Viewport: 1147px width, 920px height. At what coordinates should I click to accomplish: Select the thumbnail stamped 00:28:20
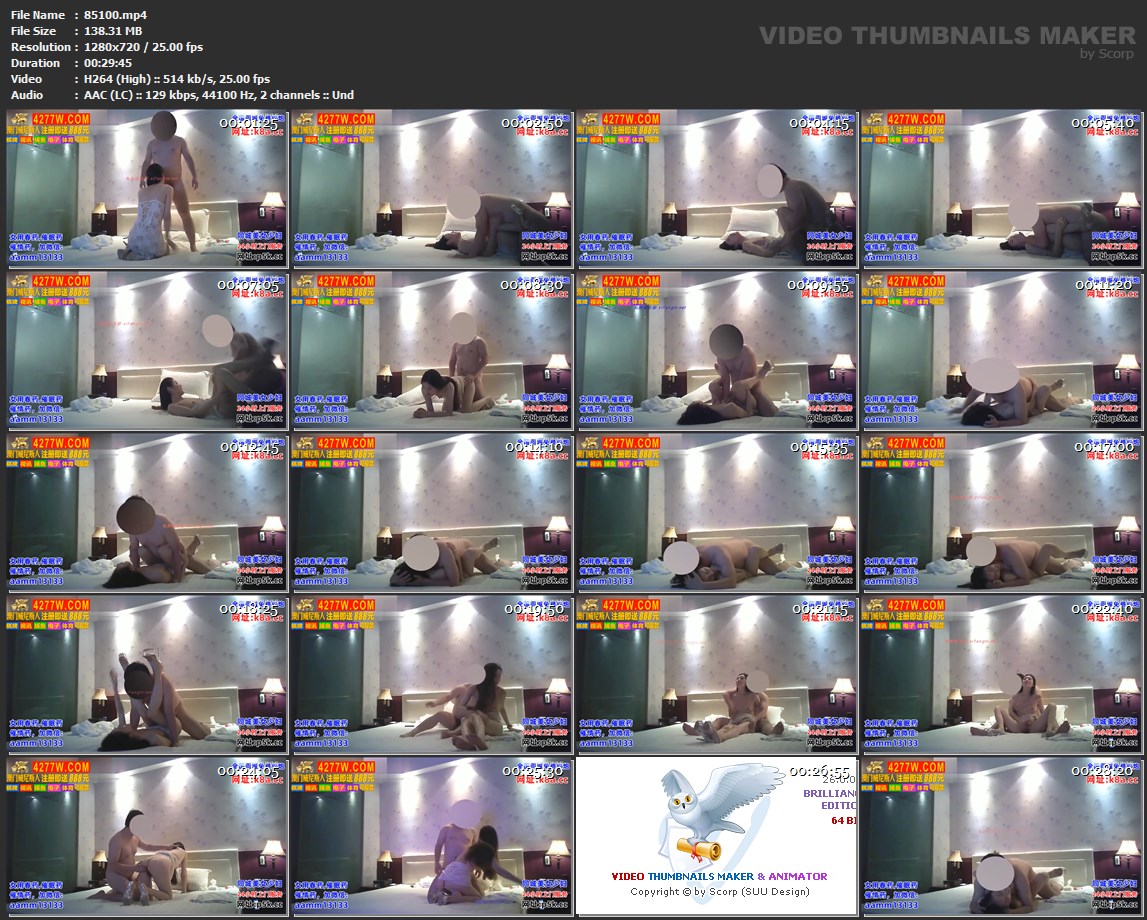click(x=1001, y=836)
